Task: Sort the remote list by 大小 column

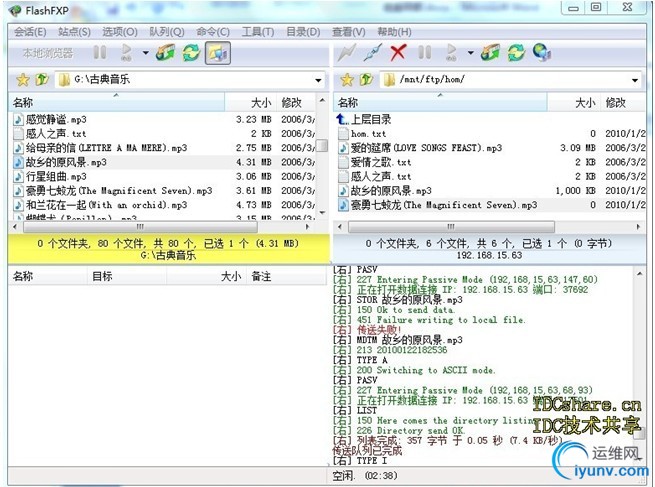Action: pyautogui.click(x=573, y=102)
